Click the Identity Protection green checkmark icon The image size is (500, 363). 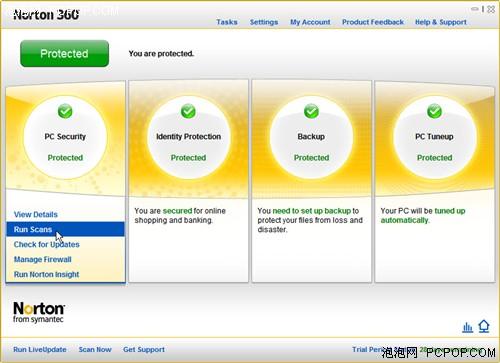188,111
